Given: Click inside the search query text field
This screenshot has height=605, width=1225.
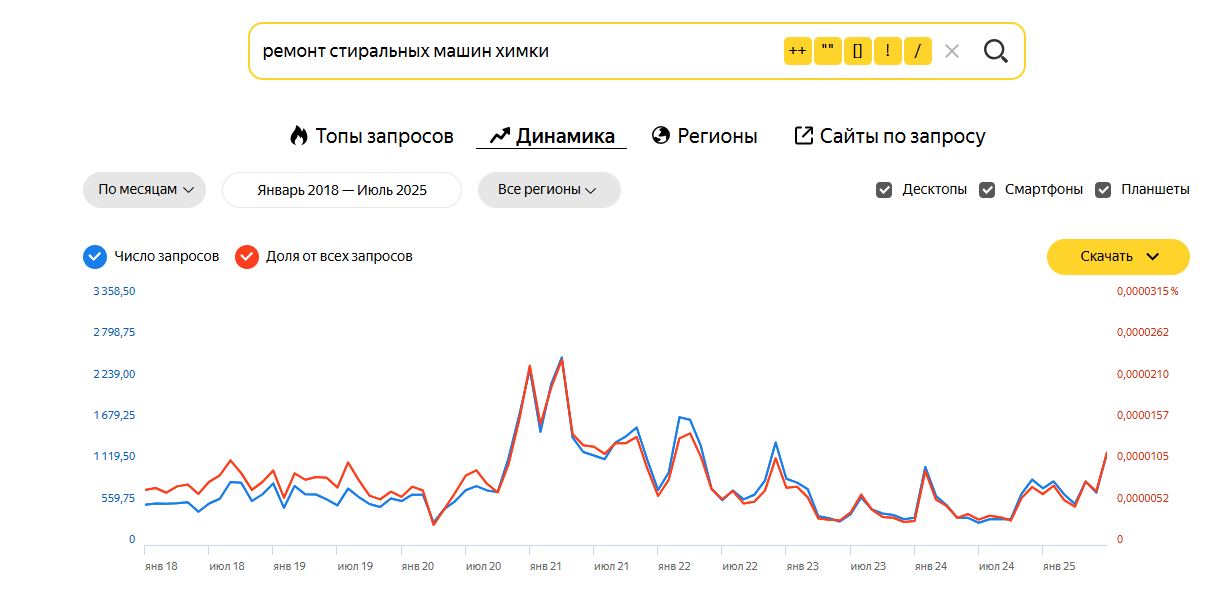Looking at the screenshot, I should [x=515, y=51].
